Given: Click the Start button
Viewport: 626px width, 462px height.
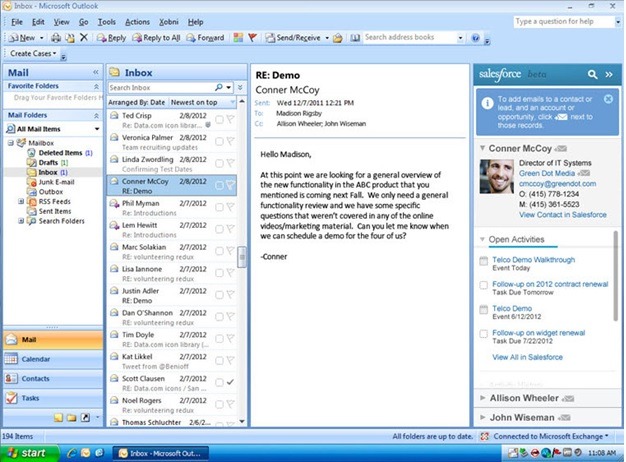Looking at the screenshot, I should (x=29, y=453).
